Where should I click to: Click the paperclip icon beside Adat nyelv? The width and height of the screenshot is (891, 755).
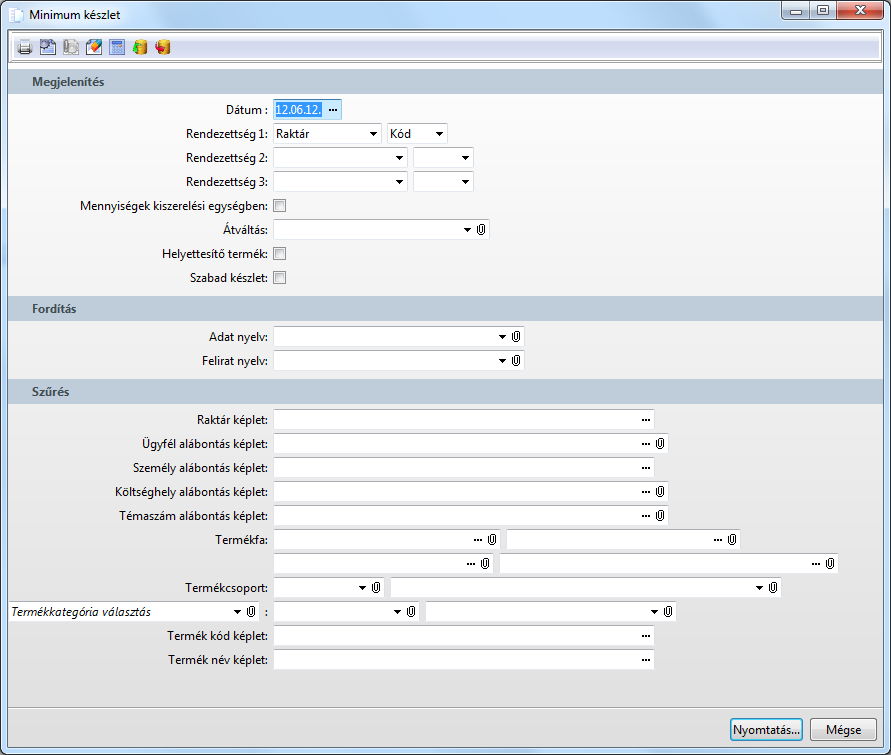click(x=516, y=337)
